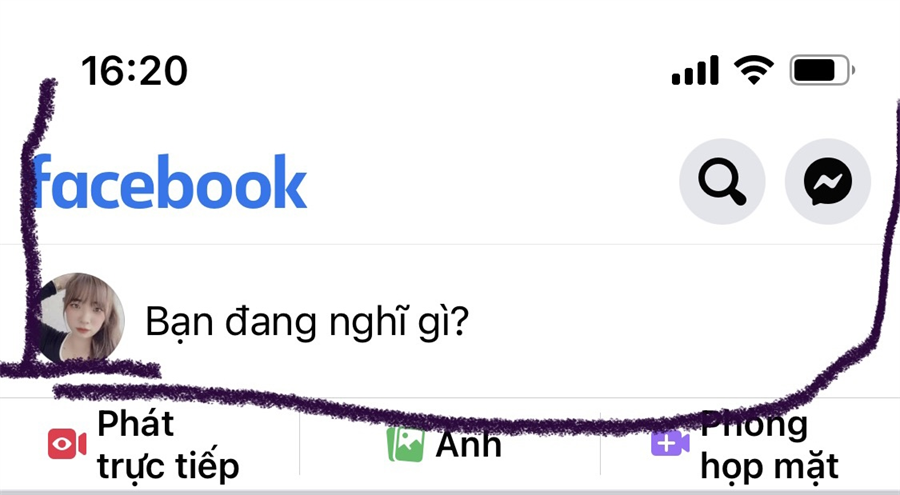Tap the cellular signal bars icon

695,71
